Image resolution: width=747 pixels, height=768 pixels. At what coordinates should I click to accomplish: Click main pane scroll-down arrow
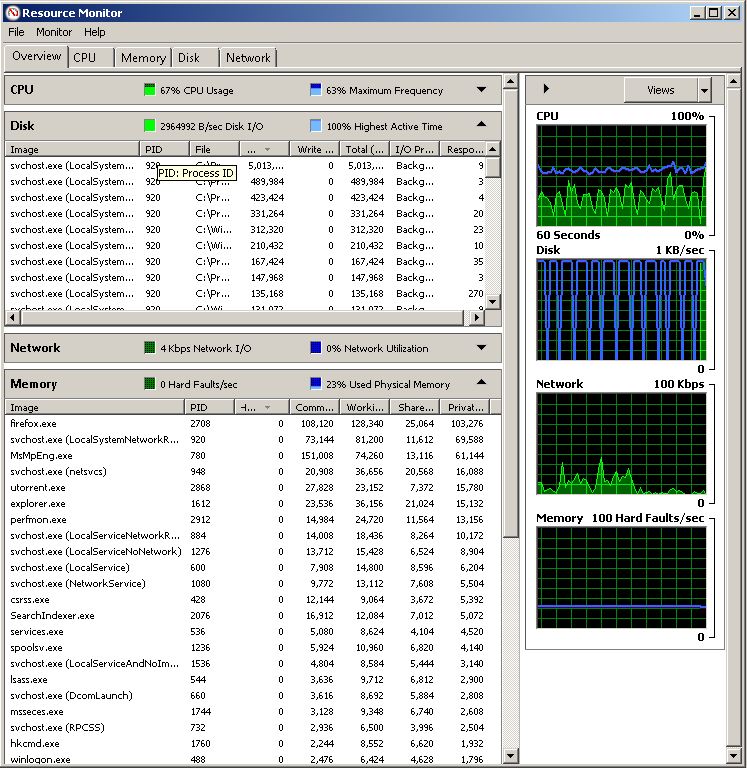pos(510,756)
